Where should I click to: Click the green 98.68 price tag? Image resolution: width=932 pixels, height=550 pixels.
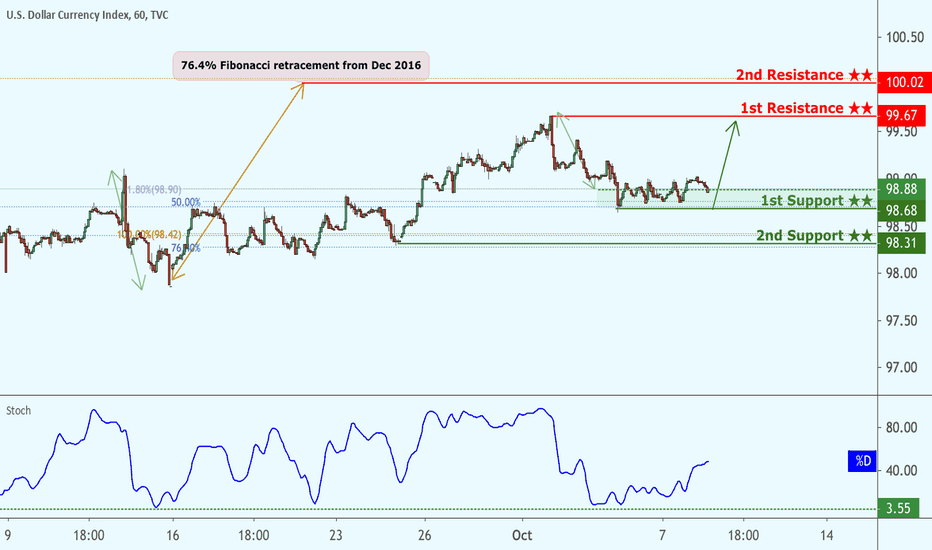902,210
